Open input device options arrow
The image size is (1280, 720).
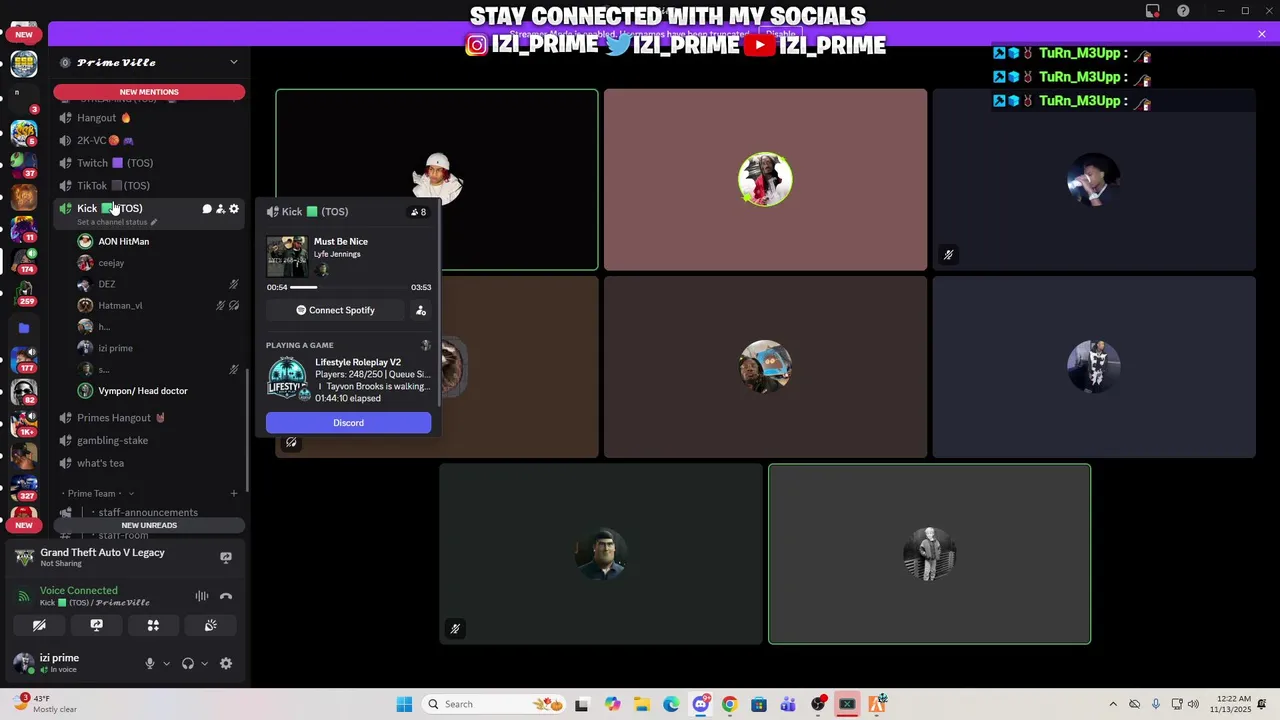pyautogui.click(x=166, y=663)
